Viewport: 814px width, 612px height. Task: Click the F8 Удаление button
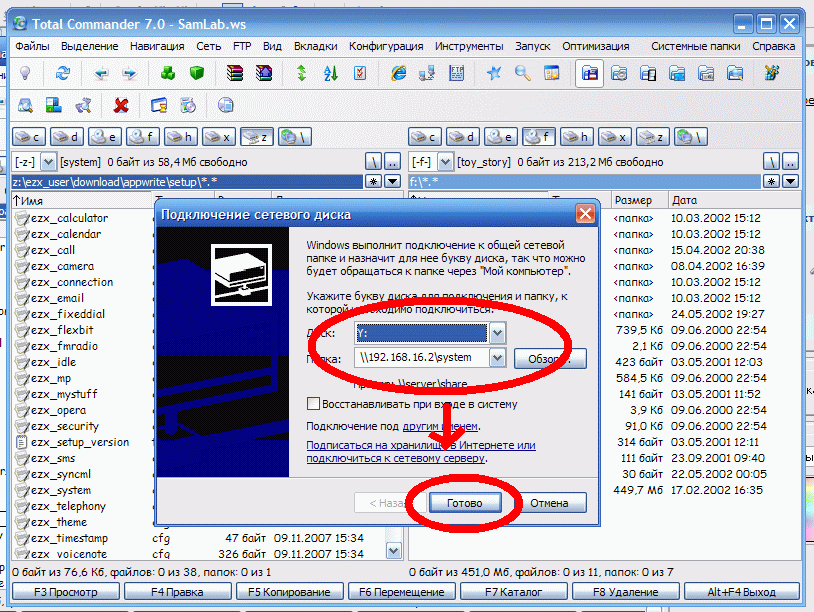pos(626,592)
